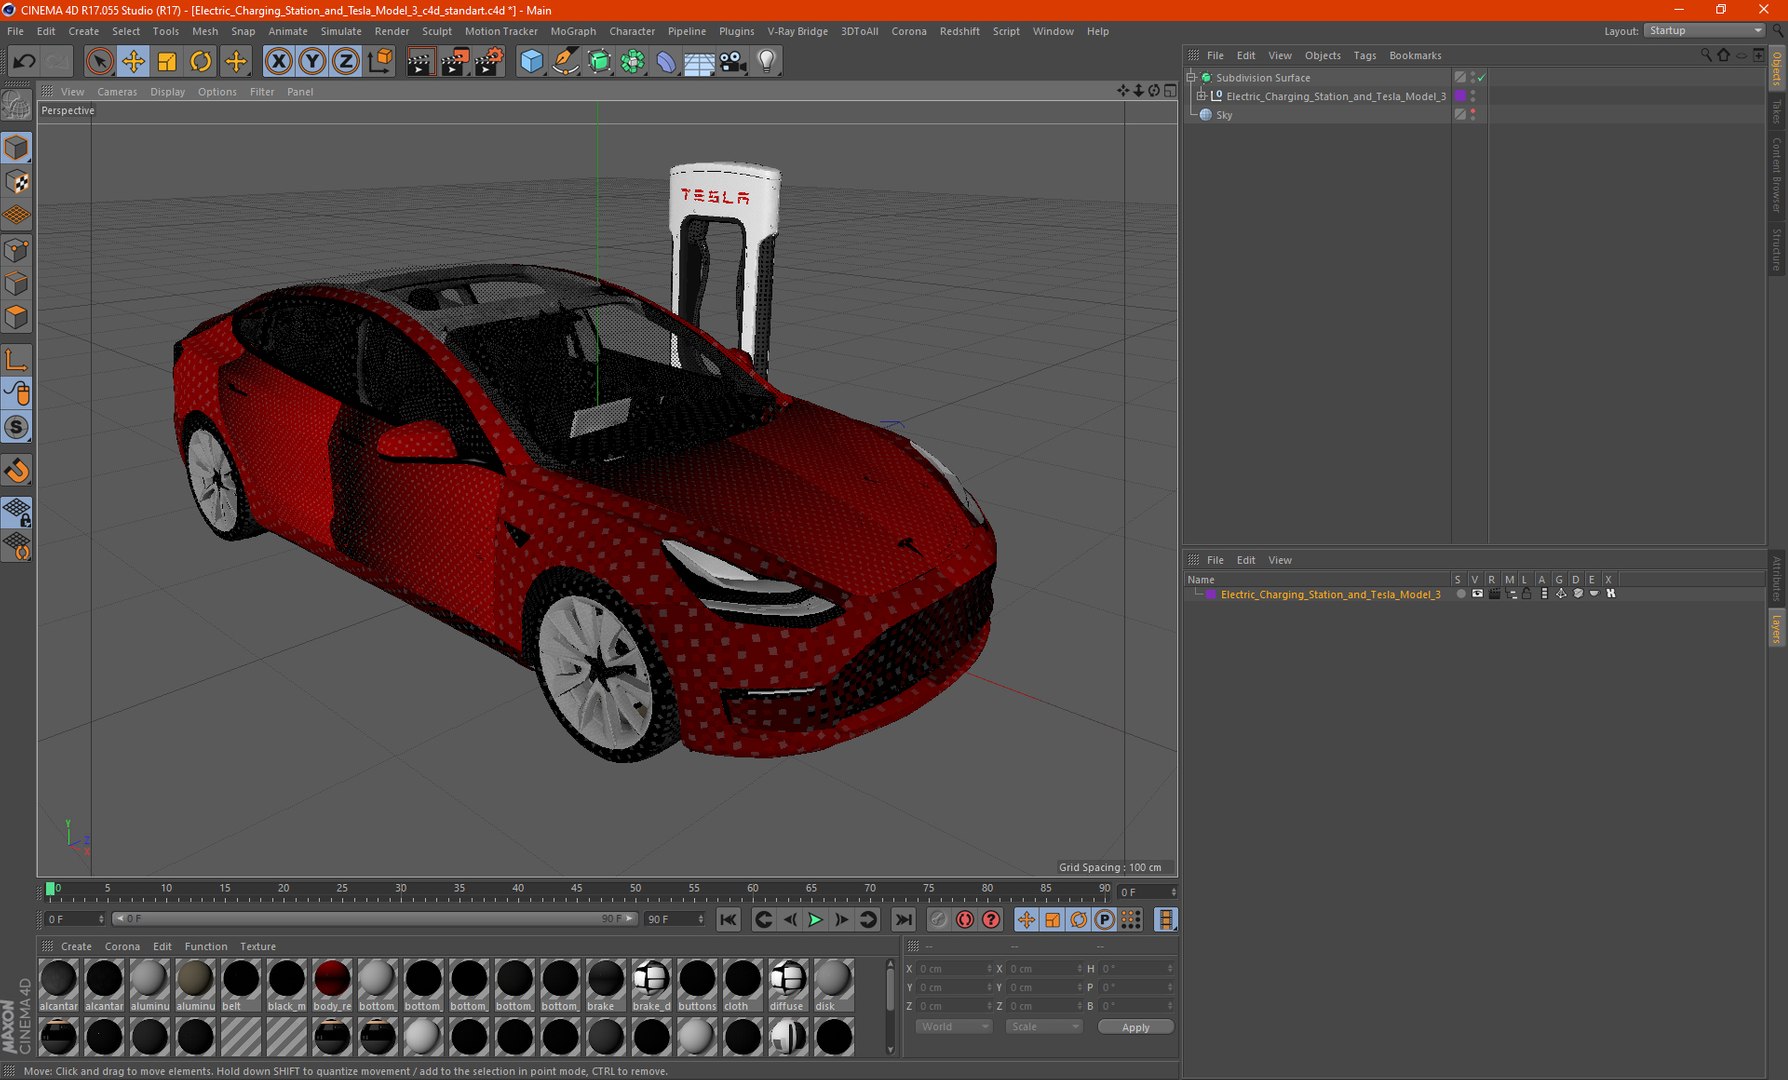The image size is (1788, 1080).
Task: Toggle Subdivision Surface enable checkmark
Action: click(x=1481, y=77)
